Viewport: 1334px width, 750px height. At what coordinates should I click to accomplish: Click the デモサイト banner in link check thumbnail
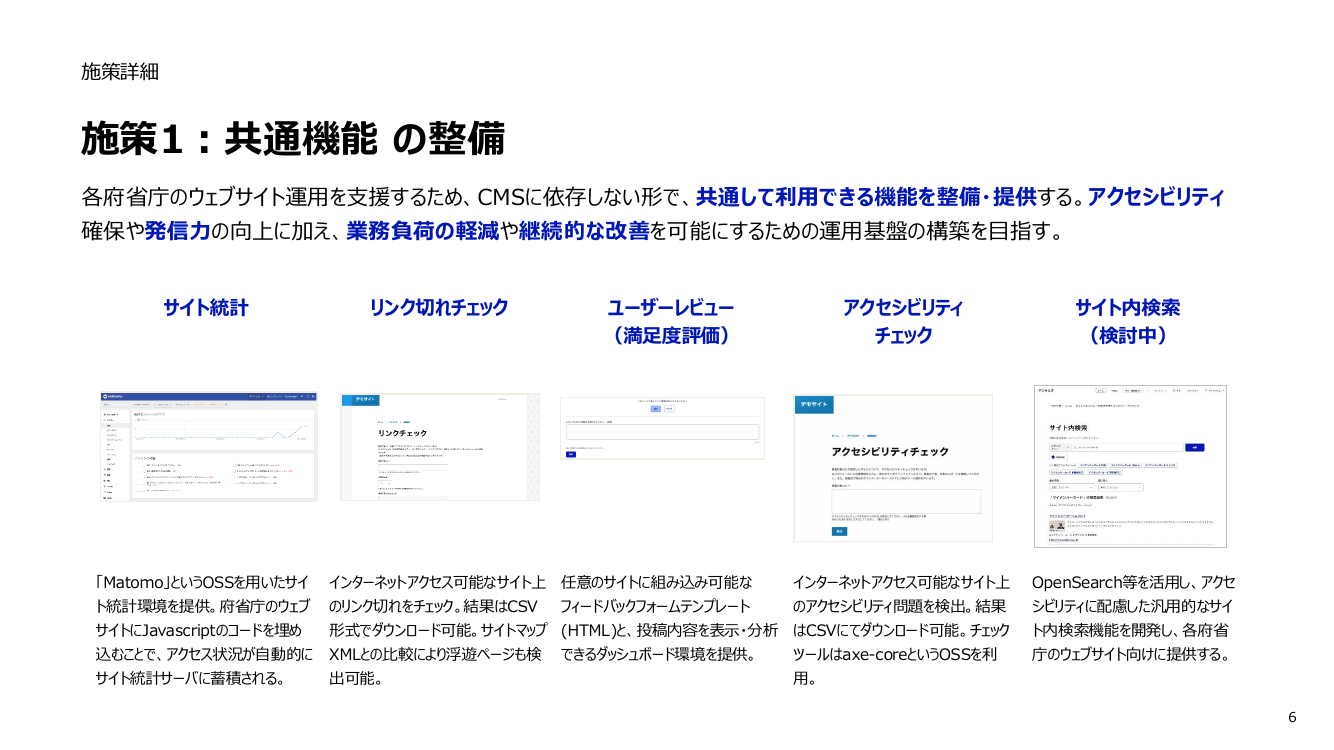[360, 400]
